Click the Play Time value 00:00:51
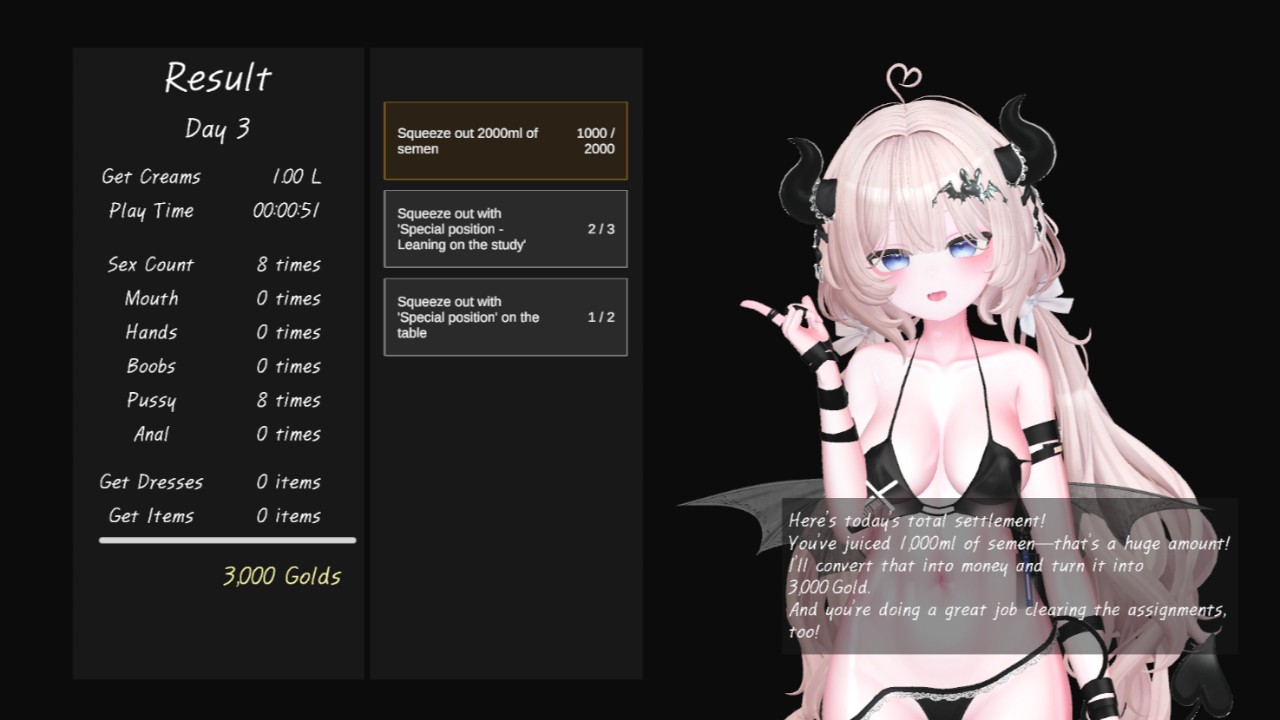Image resolution: width=1280 pixels, height=720 pixels. click(286, 211)
